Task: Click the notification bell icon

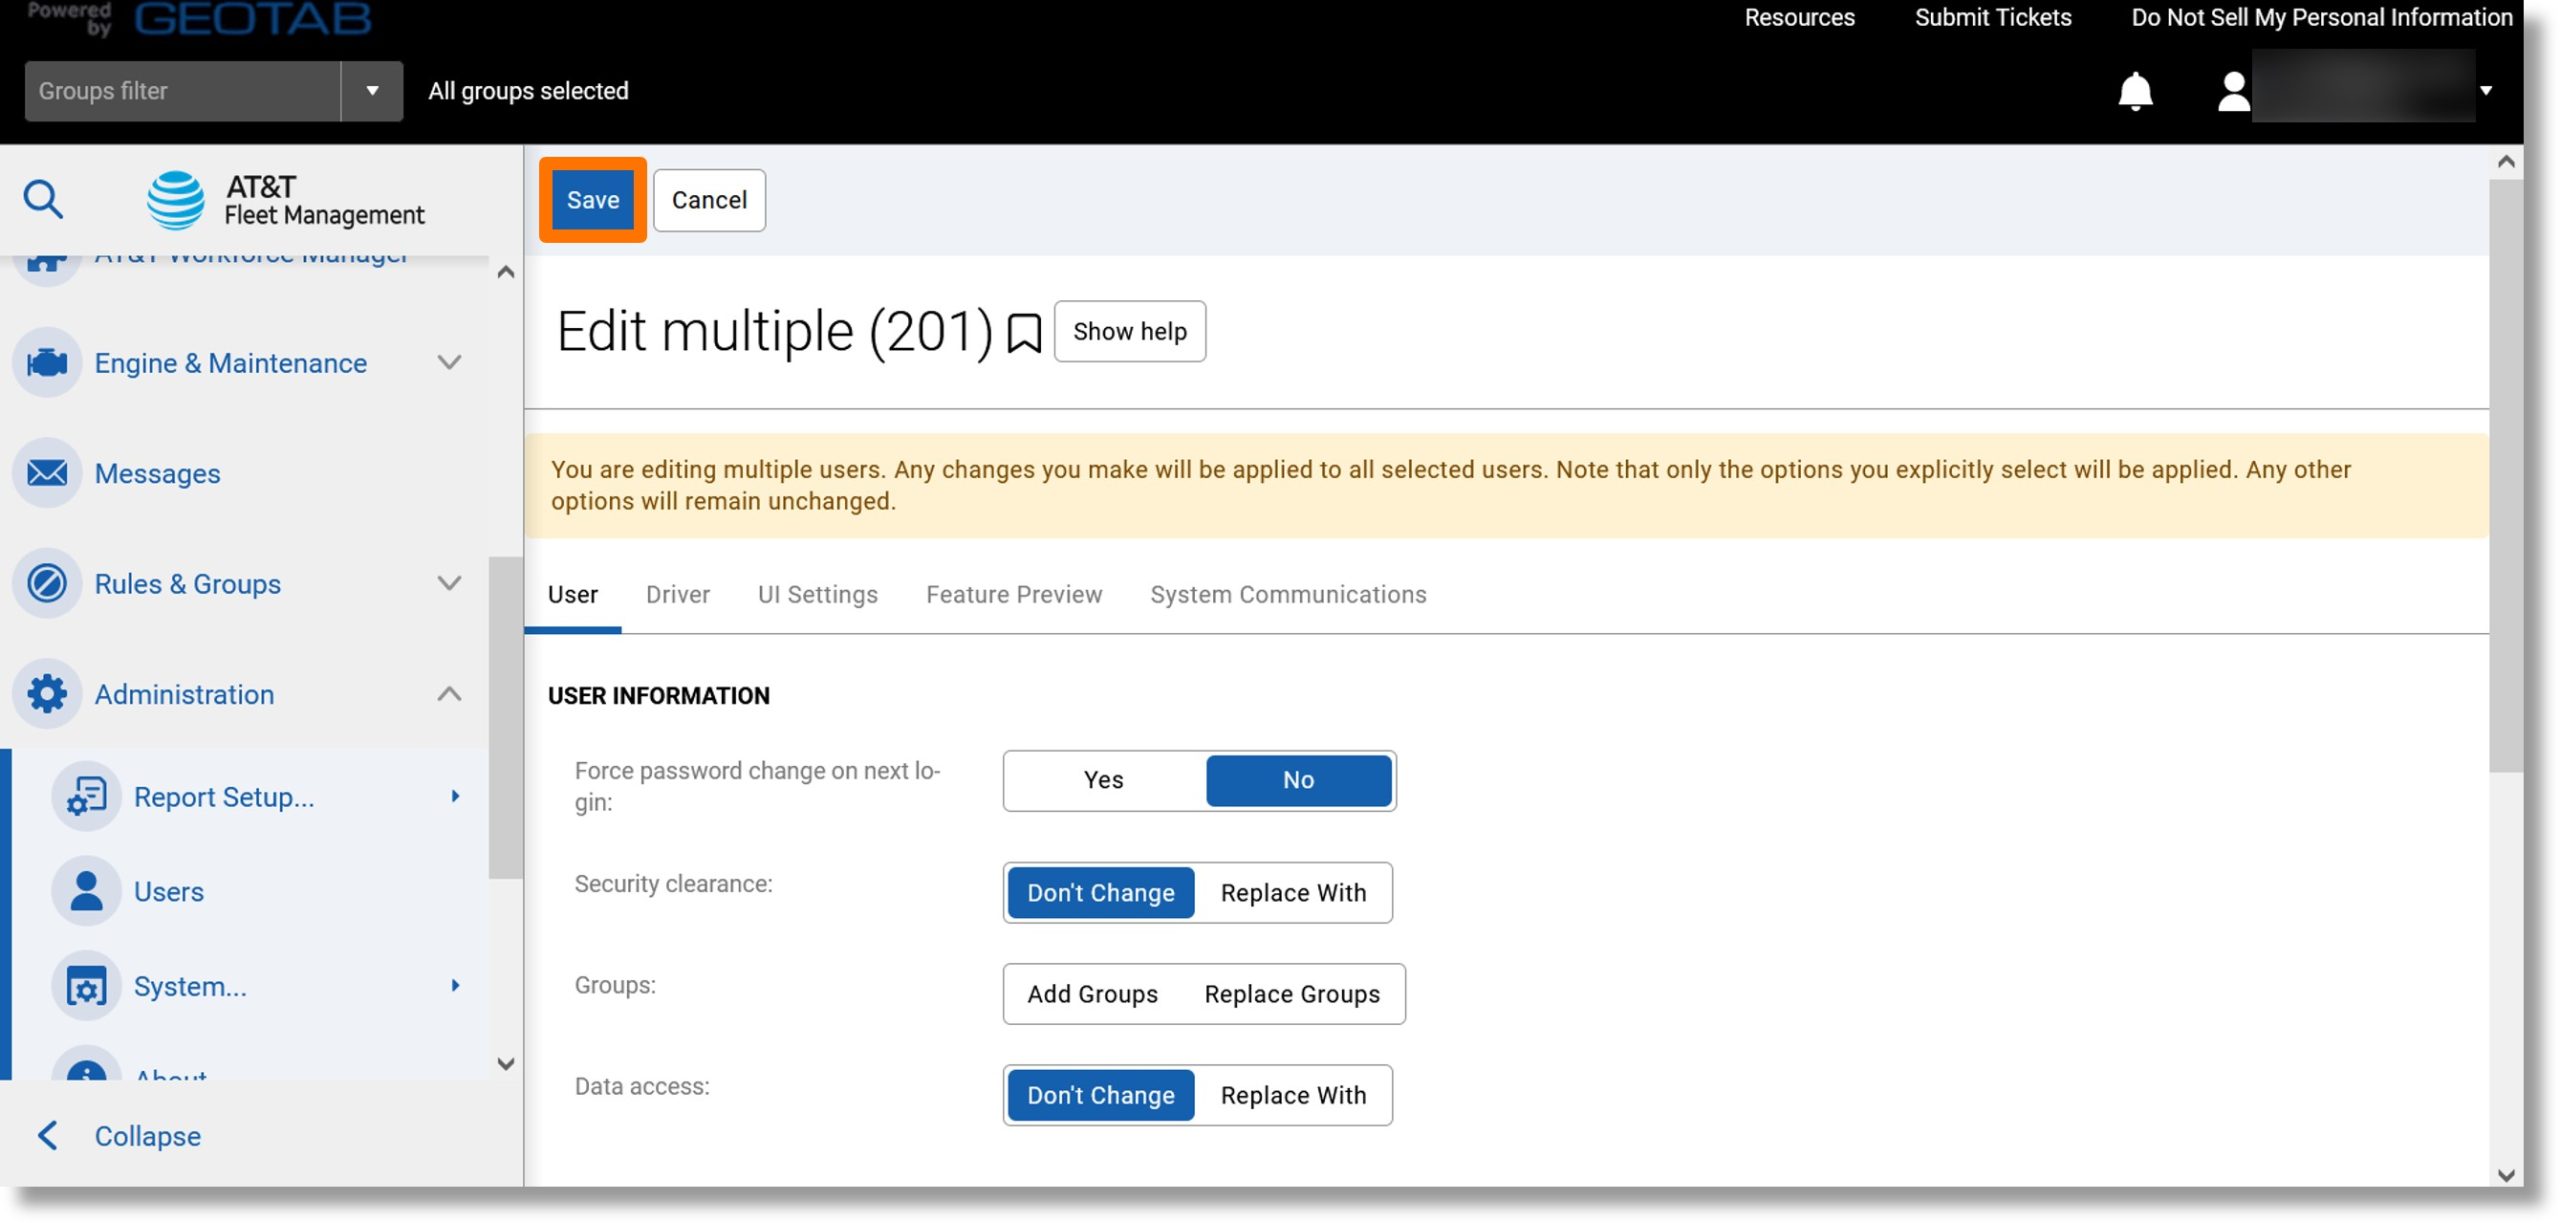Action: pyautogui.click(x=2134, y=90)
